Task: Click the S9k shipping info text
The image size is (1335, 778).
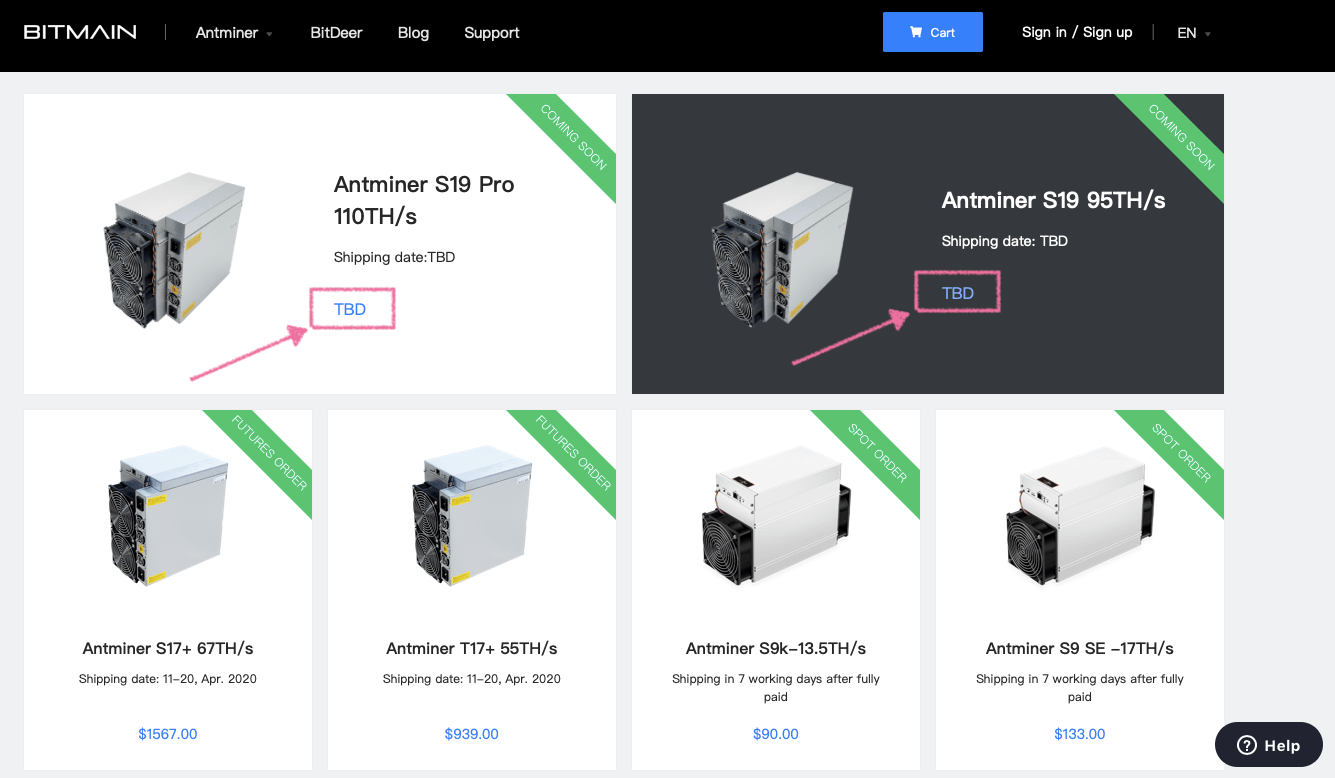Action: [x=776, y=688]
